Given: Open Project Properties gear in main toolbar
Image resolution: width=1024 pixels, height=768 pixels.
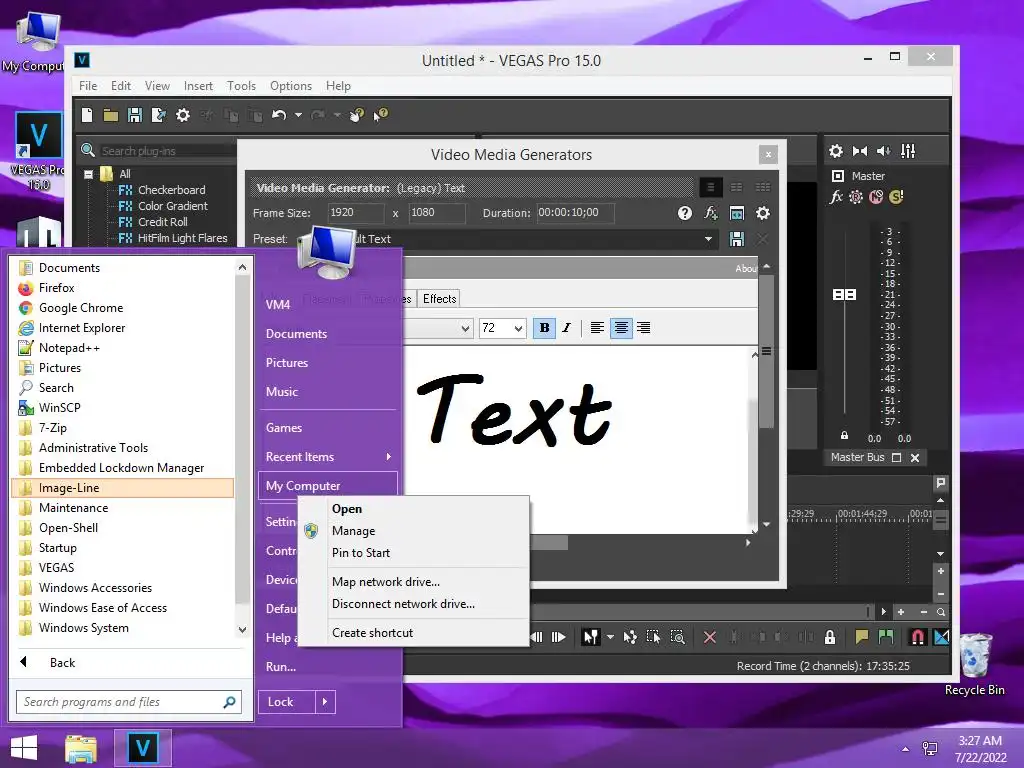Looking at the screenshot, I should (183, 115).
